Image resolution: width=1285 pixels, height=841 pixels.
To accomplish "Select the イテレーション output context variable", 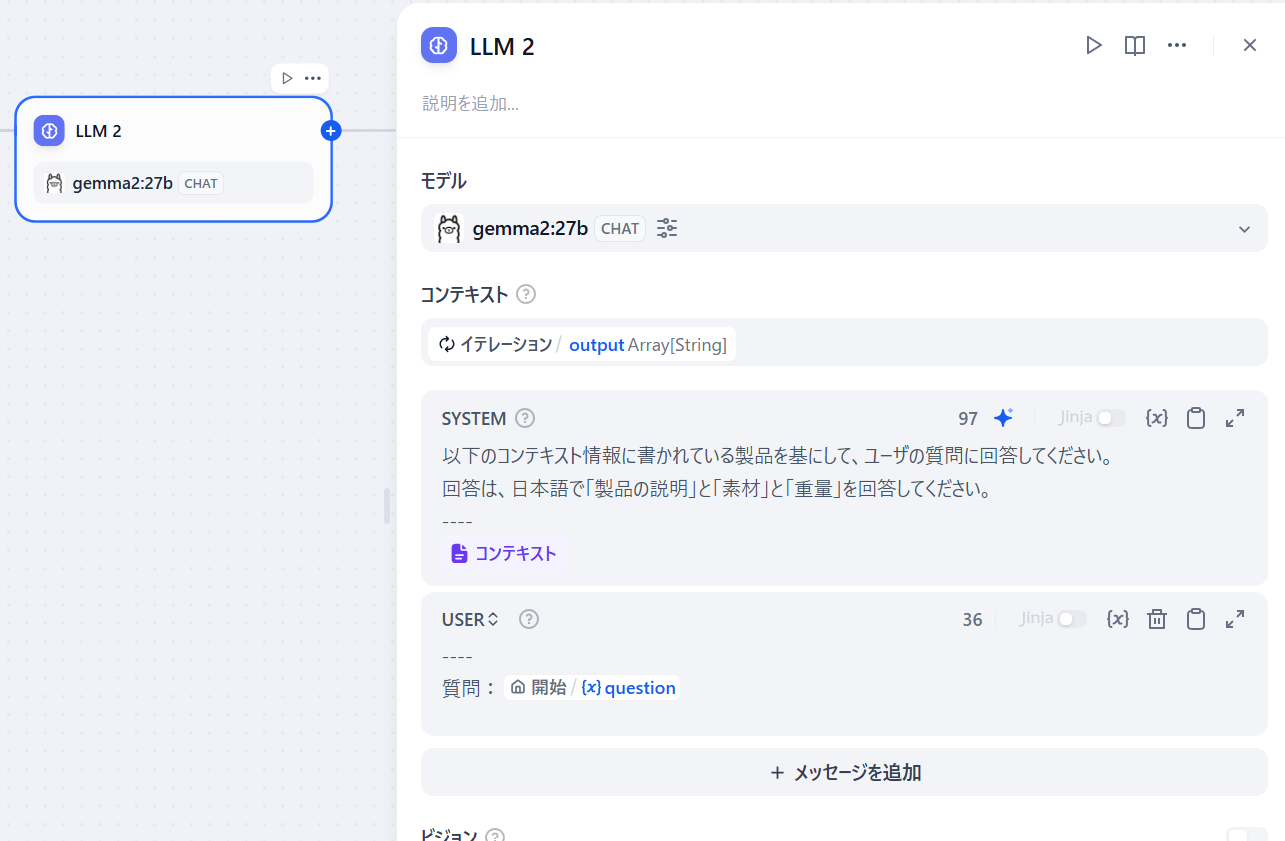I will coord(582,344).
